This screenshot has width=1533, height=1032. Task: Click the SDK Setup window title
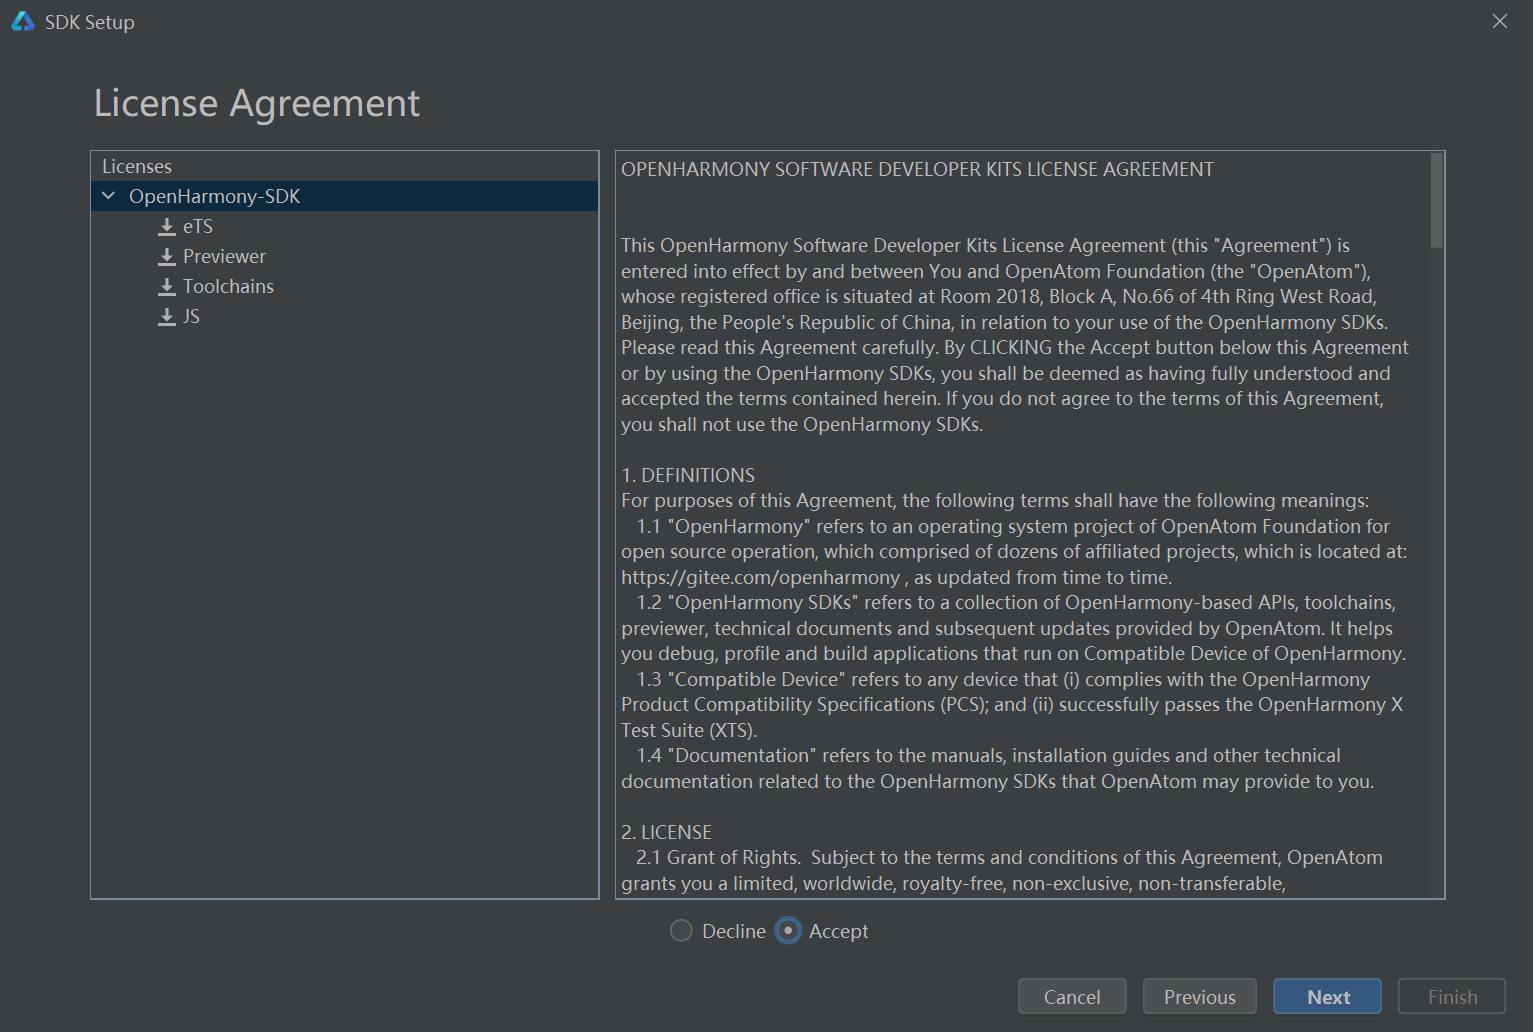click(90, 22)
